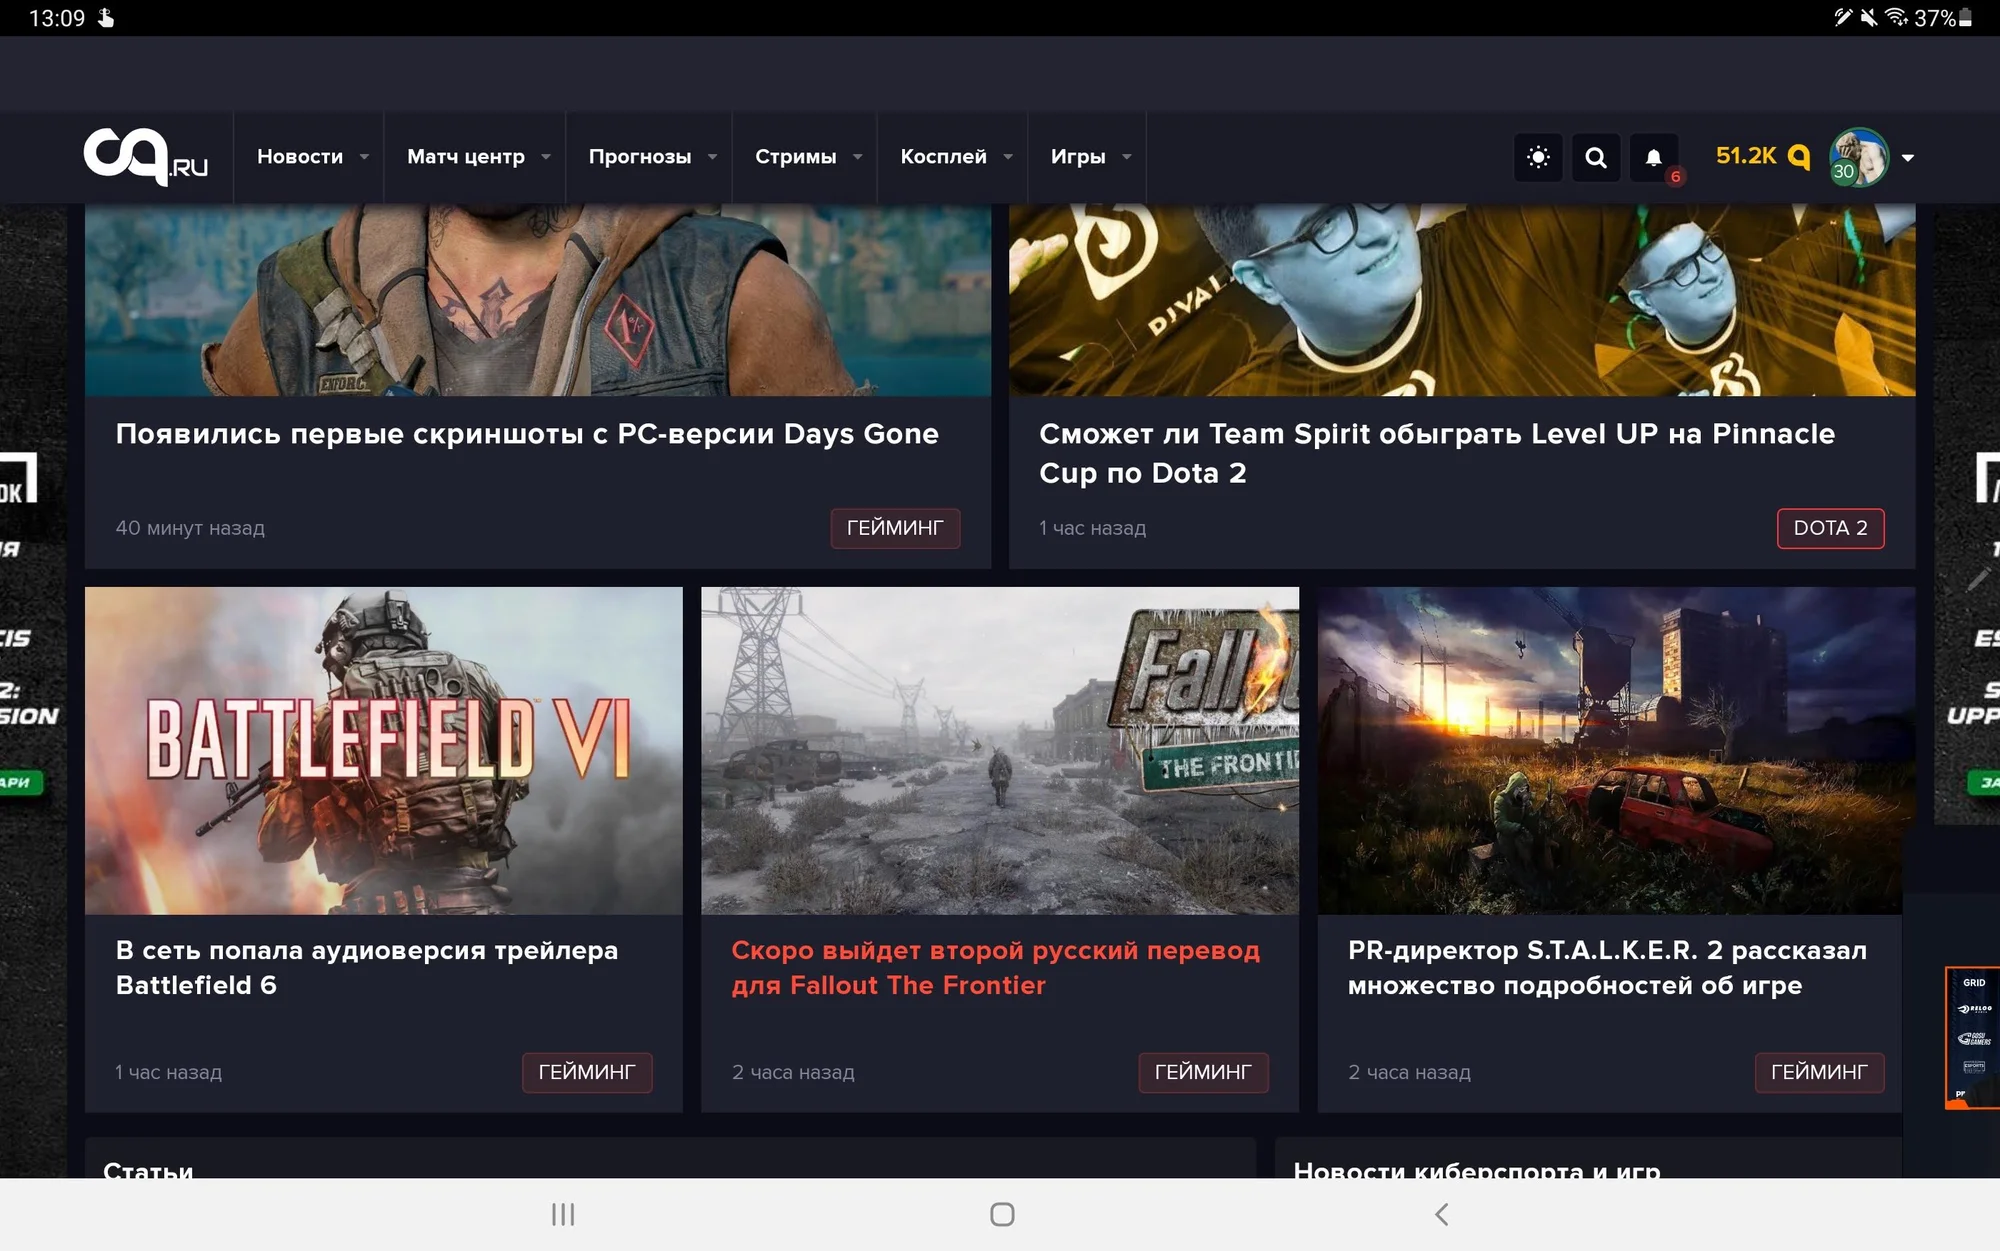Open the Стримы menu
The width and height of the screenshot is (2000, 1251).
point(796,157)
